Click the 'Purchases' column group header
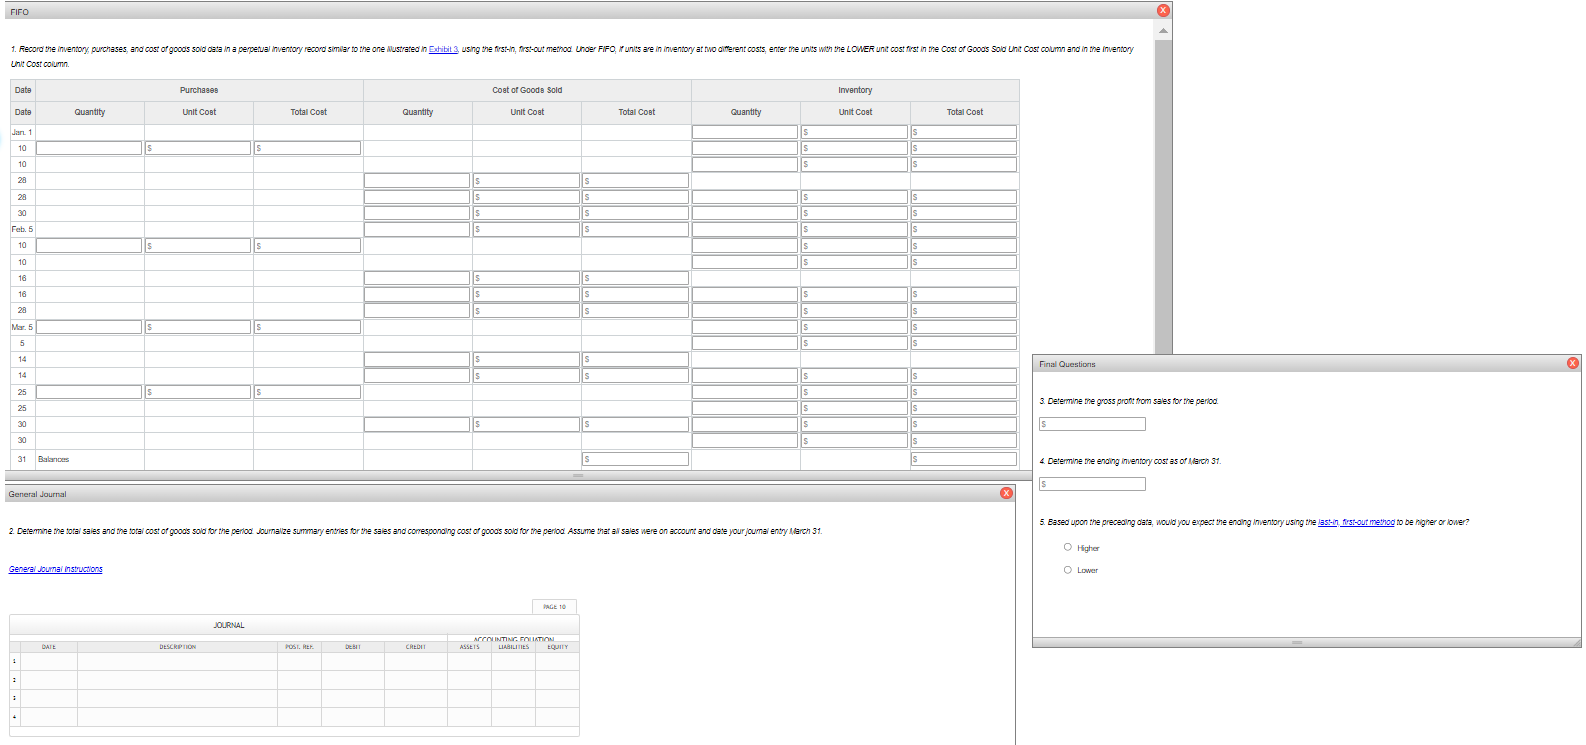The height and width of the screenshot is (745, 1586). coord(199,90)
